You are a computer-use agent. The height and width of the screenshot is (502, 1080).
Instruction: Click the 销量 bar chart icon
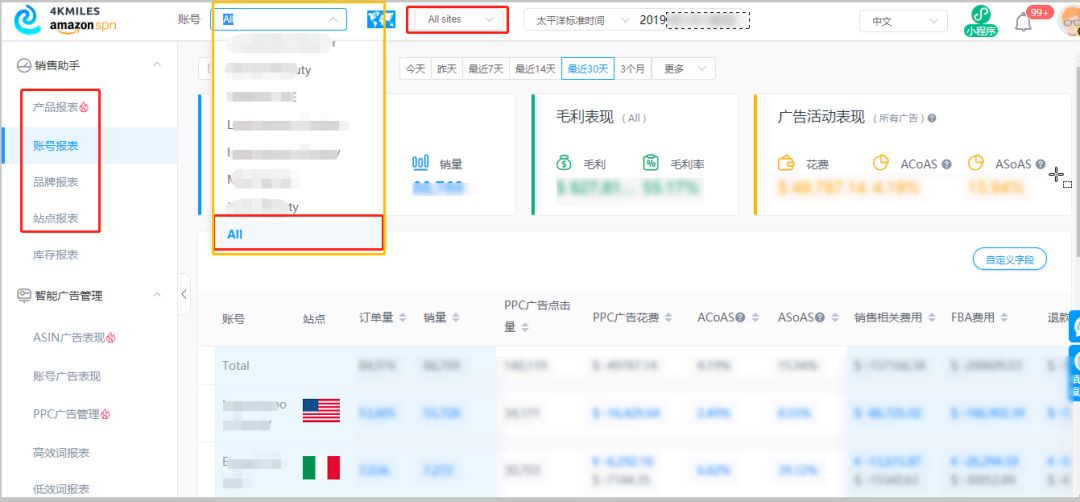pyautogui.click(x=420, y=164)
